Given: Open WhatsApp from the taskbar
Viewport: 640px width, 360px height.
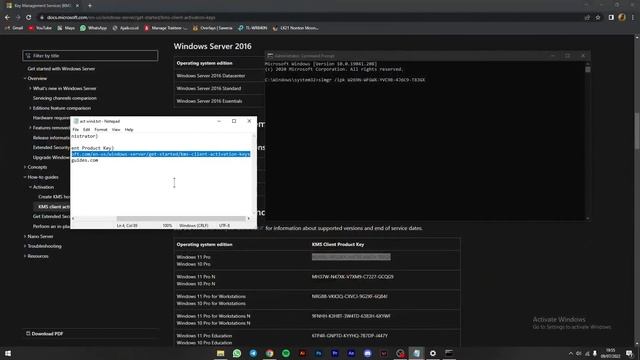Looking at the screenshot, I should pos(237,353).
